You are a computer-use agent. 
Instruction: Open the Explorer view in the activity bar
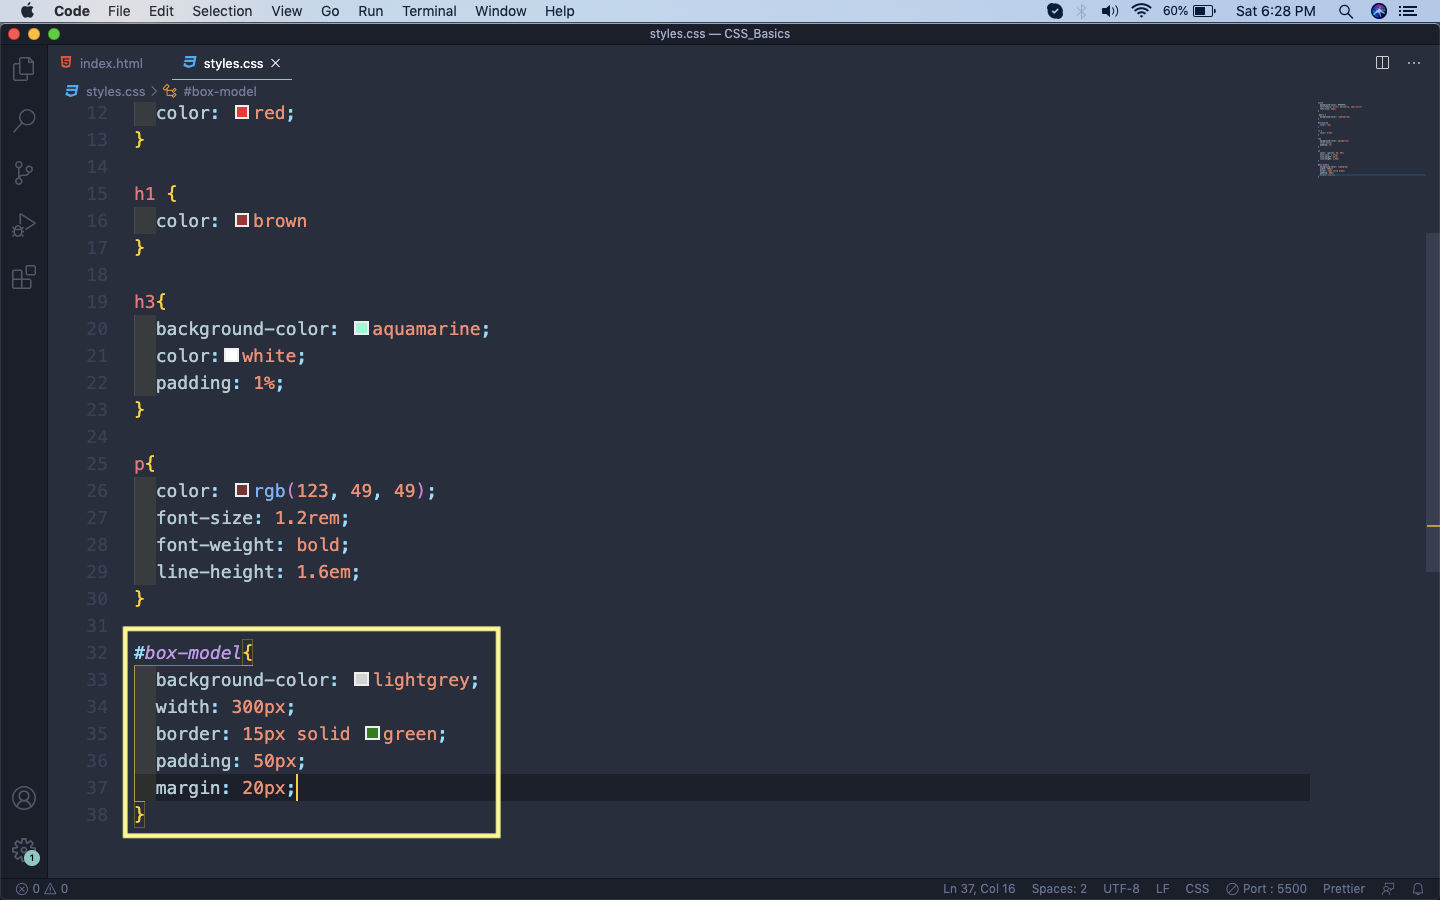click(24, 69)
